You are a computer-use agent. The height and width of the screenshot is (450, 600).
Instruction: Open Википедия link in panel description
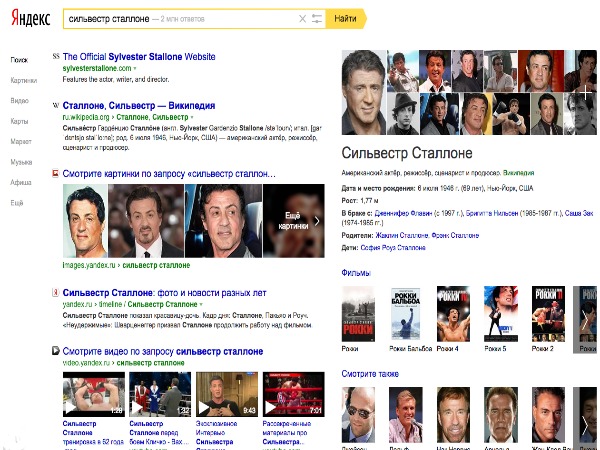tap(518, 173)
